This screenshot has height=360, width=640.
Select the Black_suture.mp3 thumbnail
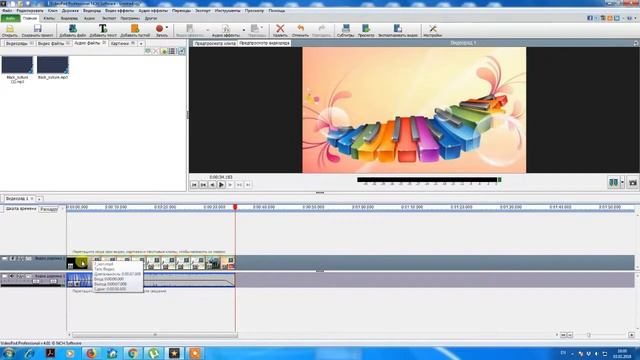click(53, 65)
